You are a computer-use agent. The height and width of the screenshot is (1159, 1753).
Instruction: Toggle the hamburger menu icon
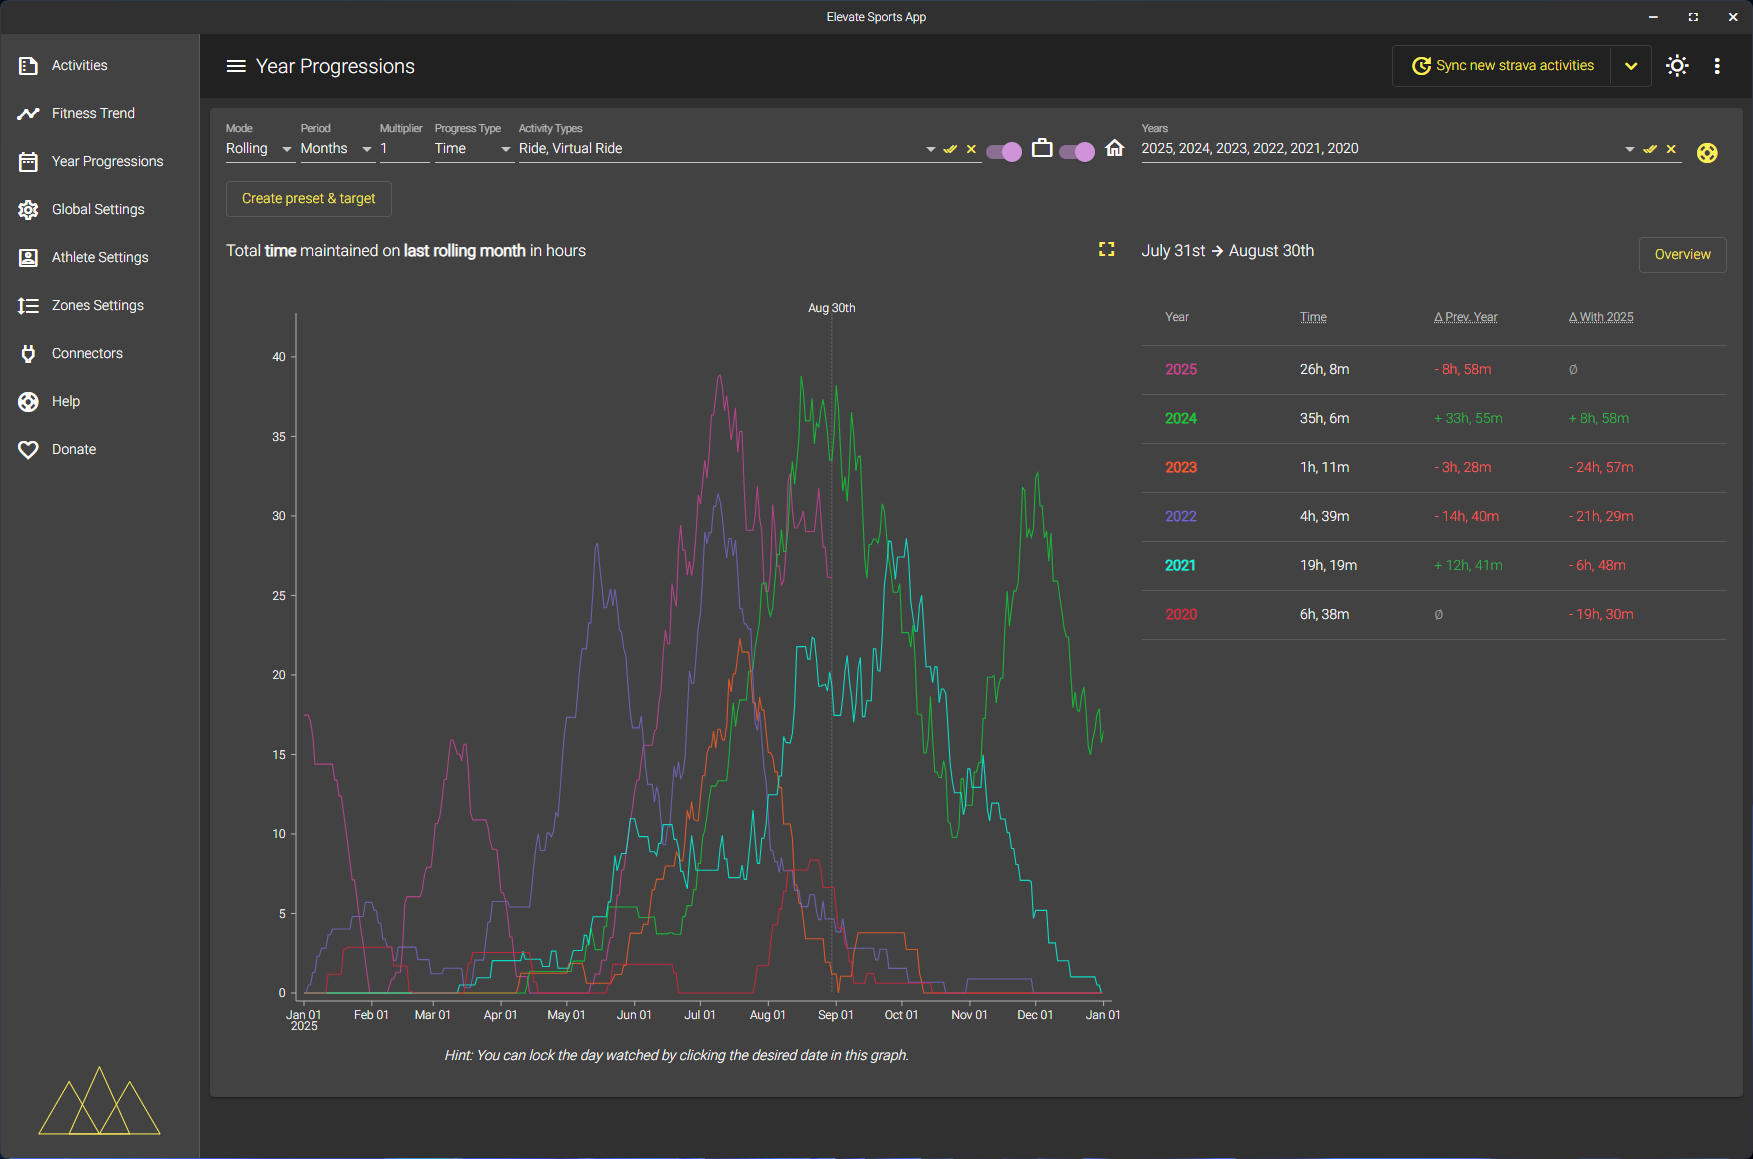pos(236,66)
